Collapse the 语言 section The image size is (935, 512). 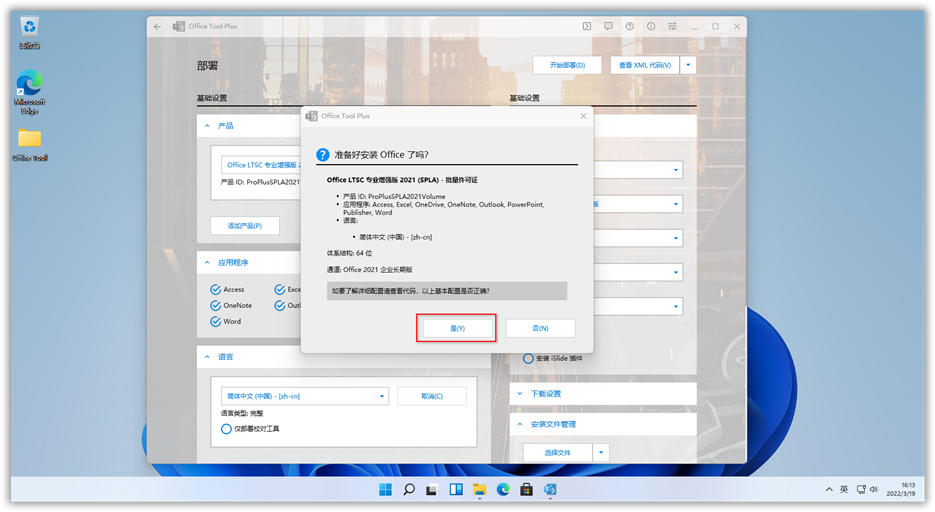[207, 357]
